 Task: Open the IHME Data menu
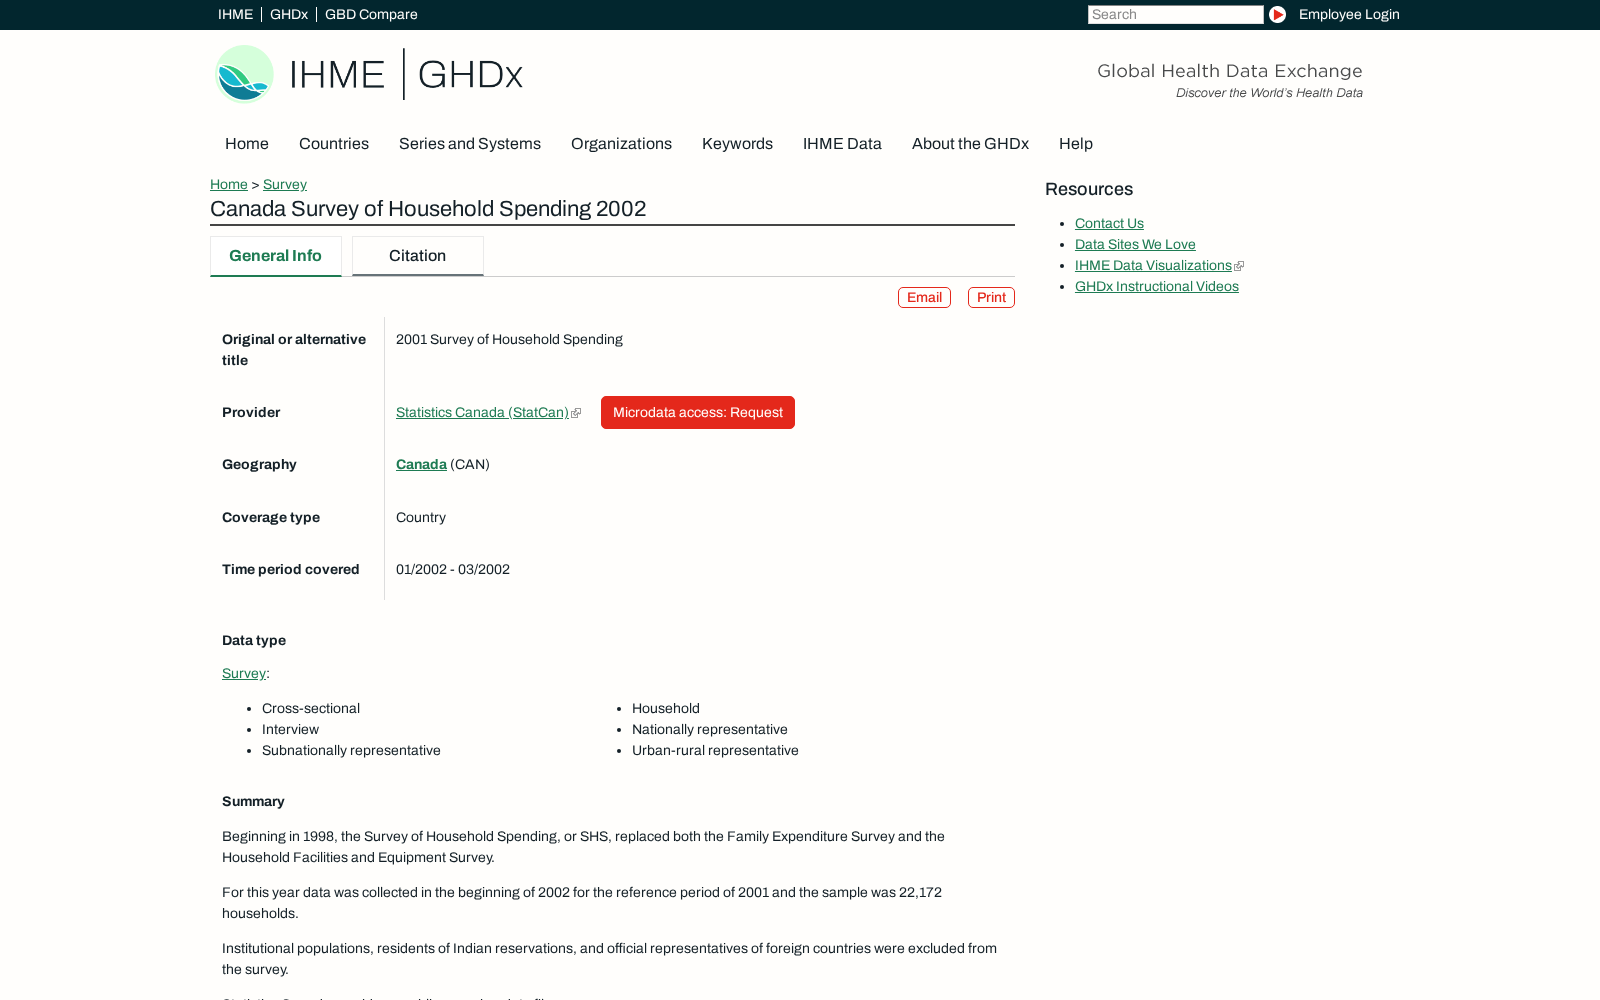(x=842, y=144)
